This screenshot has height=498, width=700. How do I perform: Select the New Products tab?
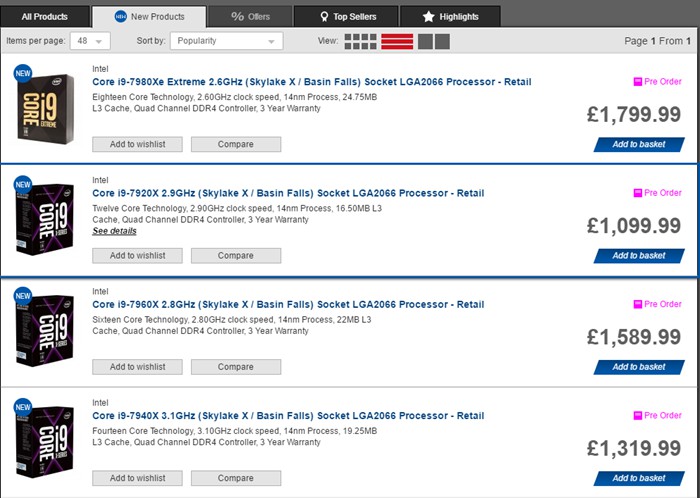pos(149,17)
